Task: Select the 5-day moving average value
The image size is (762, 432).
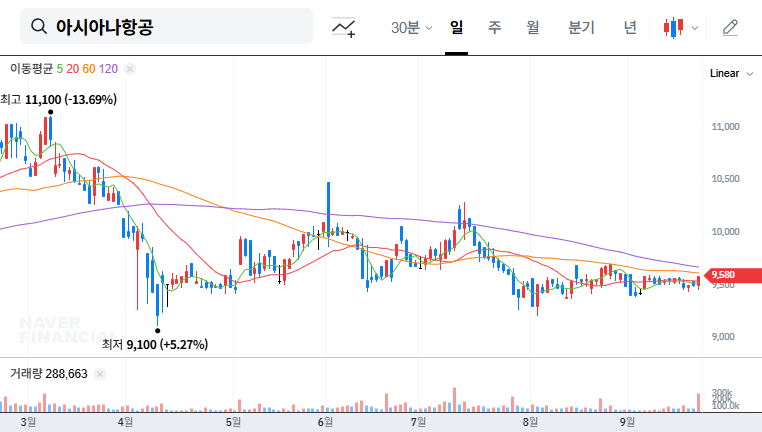Action: 60,69
